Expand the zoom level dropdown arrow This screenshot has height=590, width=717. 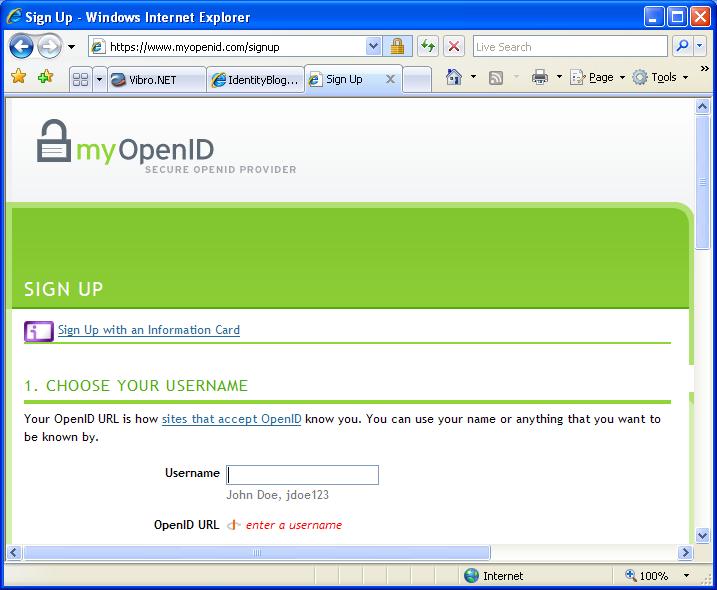coord(686,576)
